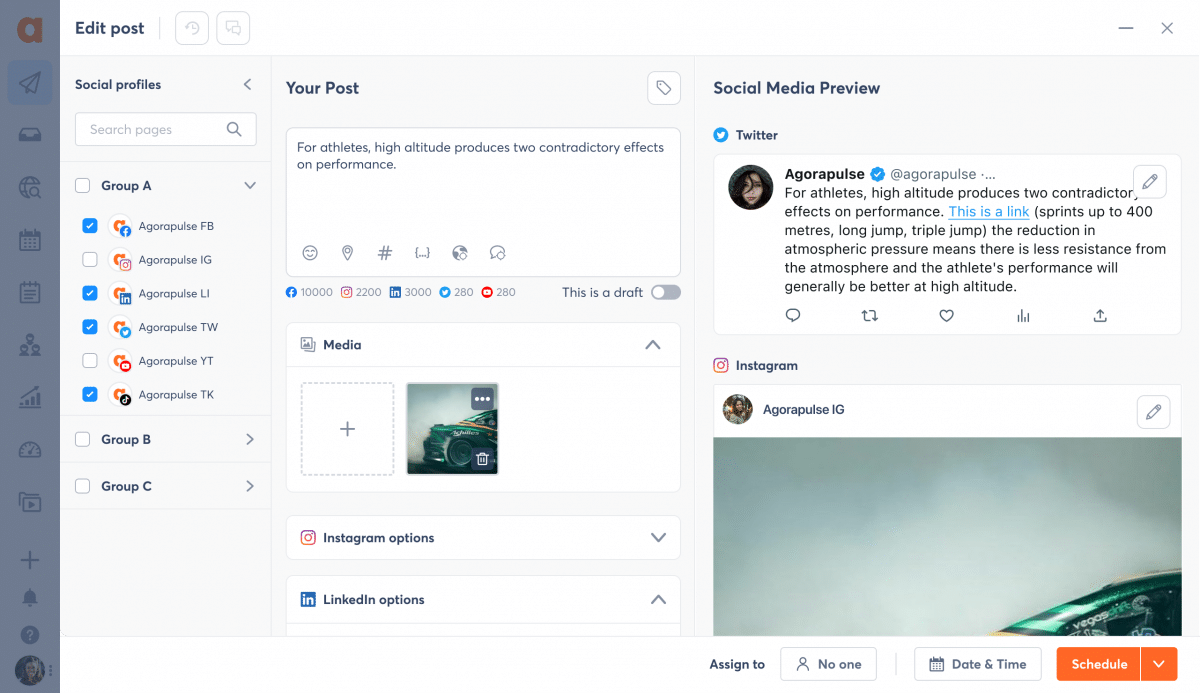Screen dimensions: 1200x693
Task: Assign the post using No one button
Action: (x=828, y=664)
